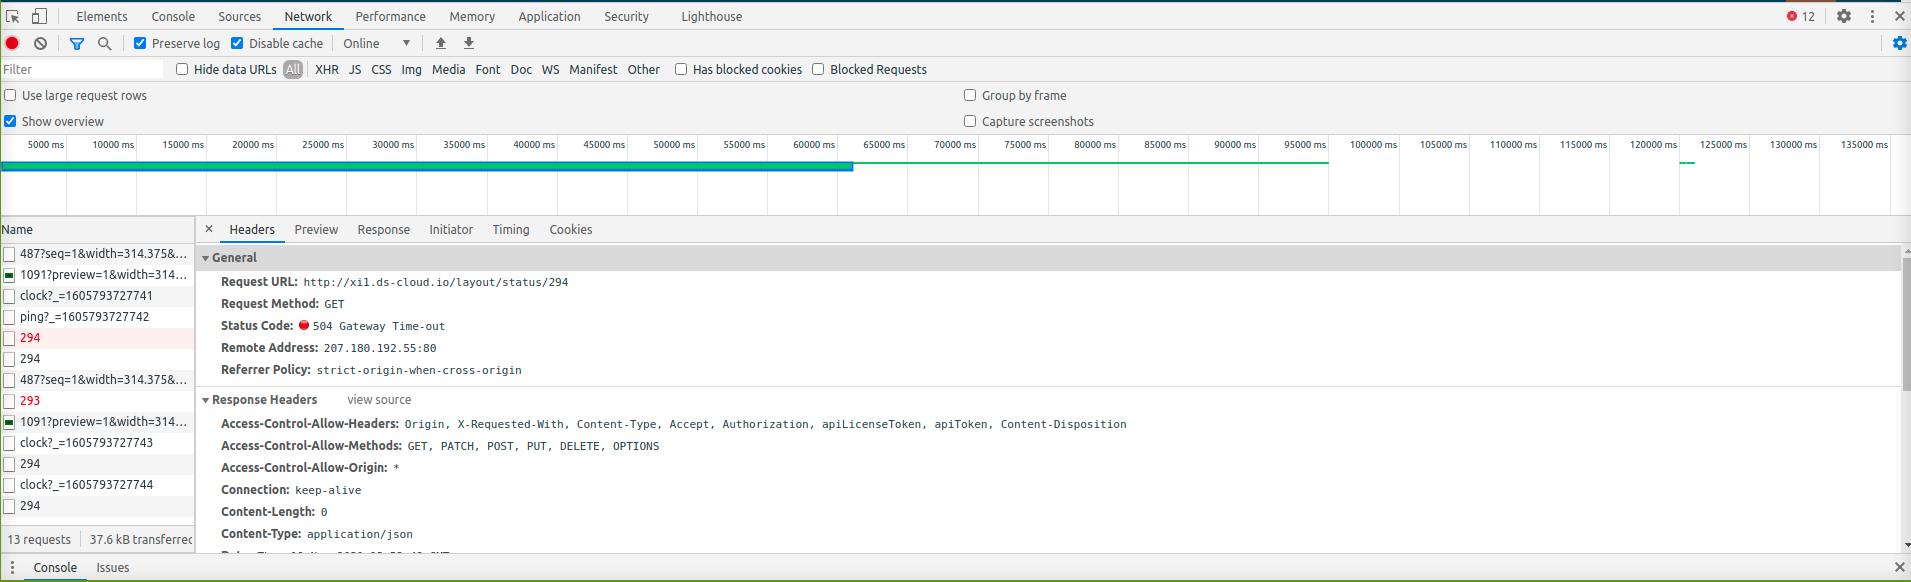Close the bottom console drawer

tap(1900, 567)
